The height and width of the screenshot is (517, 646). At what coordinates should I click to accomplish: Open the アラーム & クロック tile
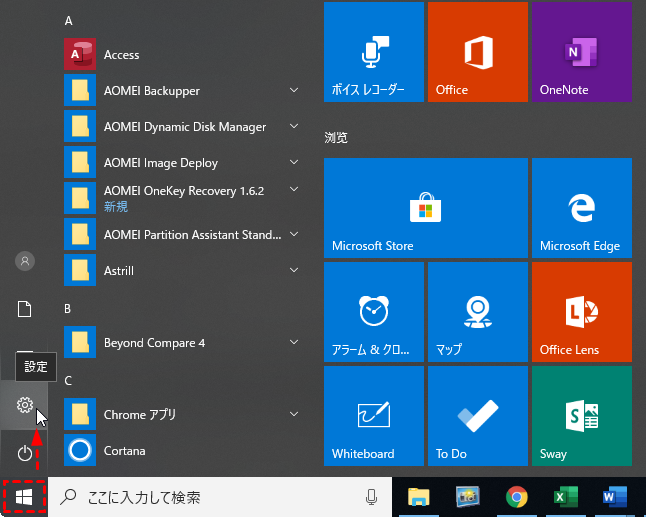[373, 311]
